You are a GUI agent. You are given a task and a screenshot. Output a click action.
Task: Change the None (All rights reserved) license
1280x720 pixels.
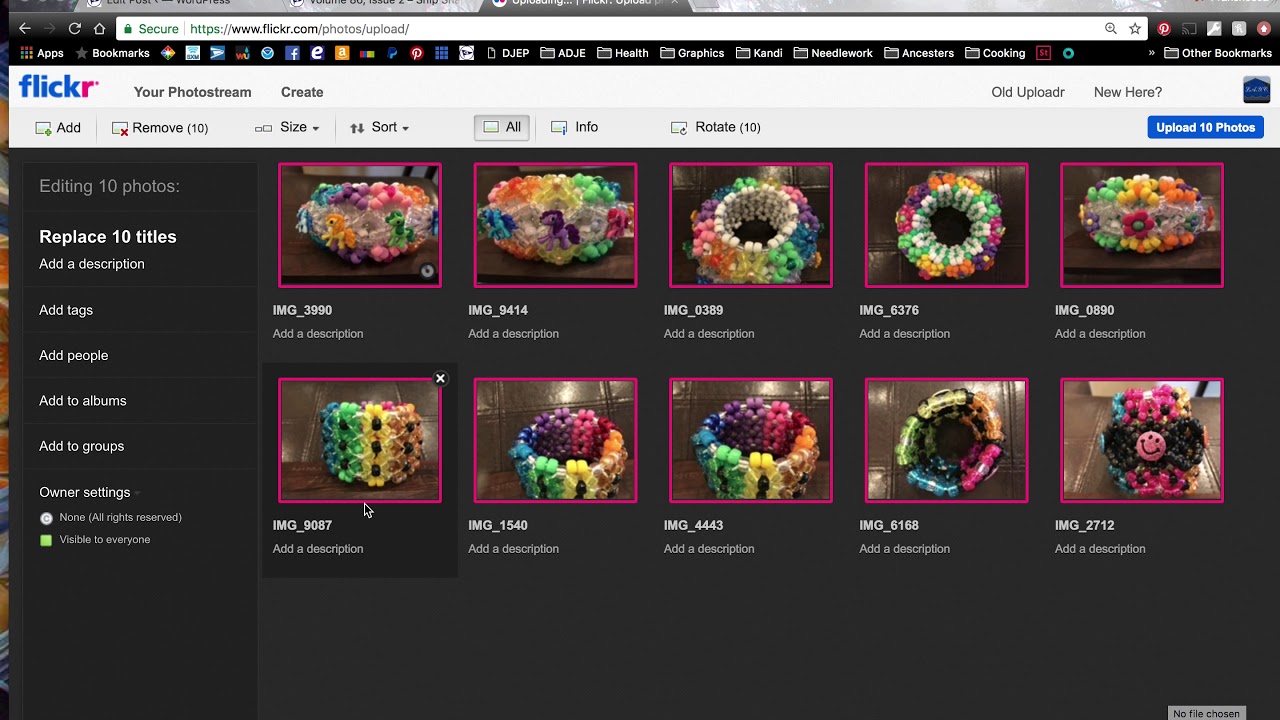coord(111,517)
